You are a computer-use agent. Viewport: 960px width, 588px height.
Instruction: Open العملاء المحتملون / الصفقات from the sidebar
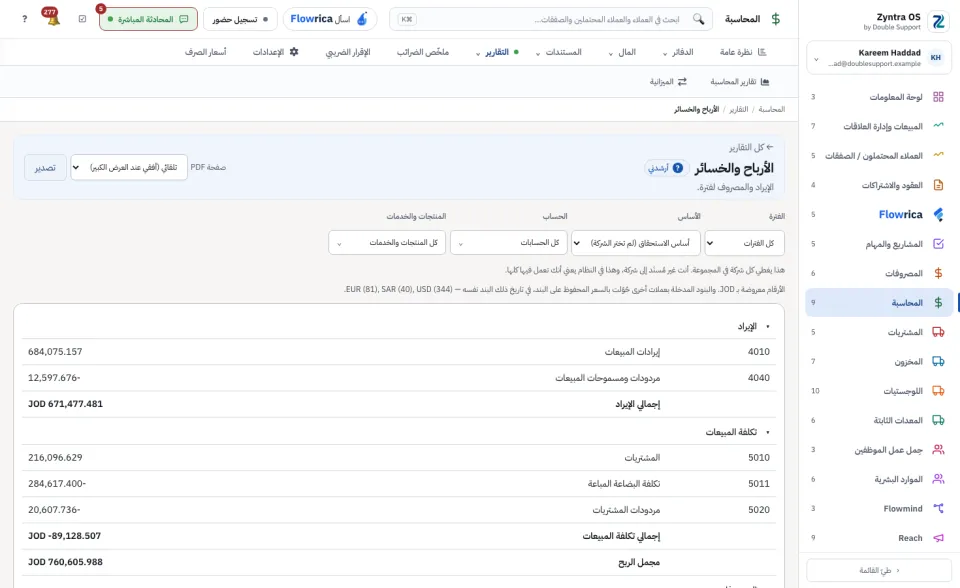(879, 156)
